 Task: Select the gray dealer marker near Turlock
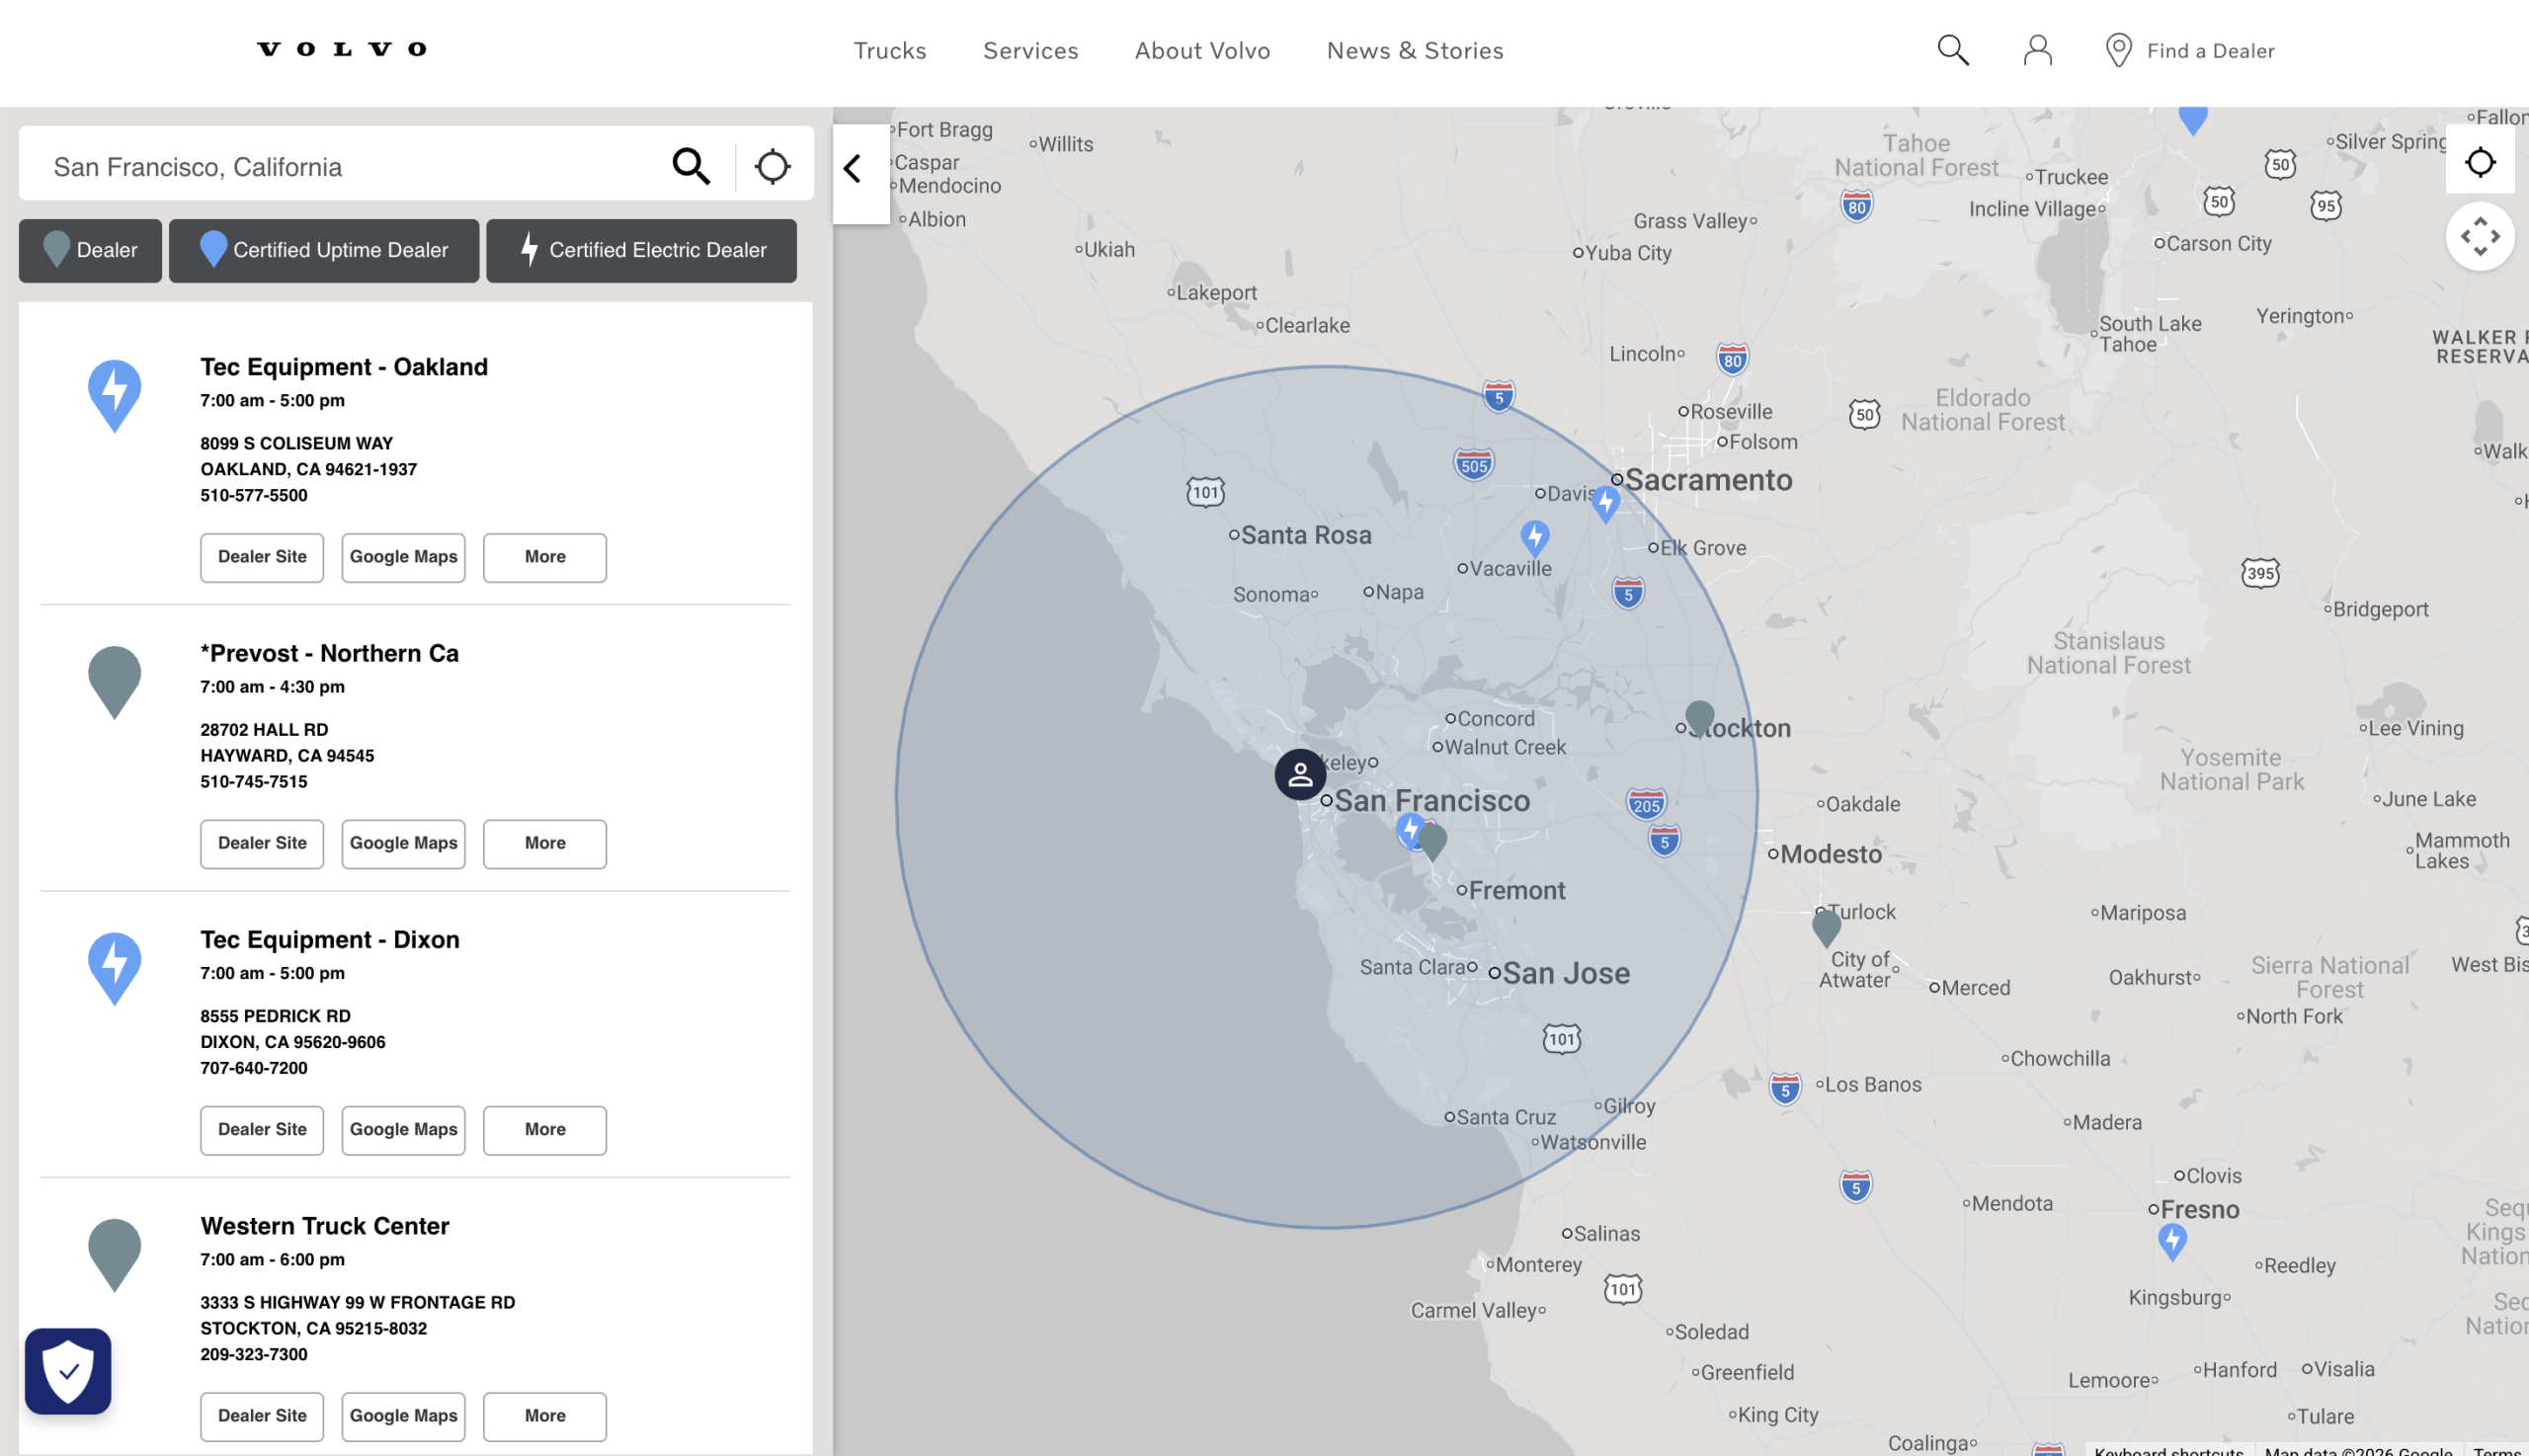coord(1826,928)
